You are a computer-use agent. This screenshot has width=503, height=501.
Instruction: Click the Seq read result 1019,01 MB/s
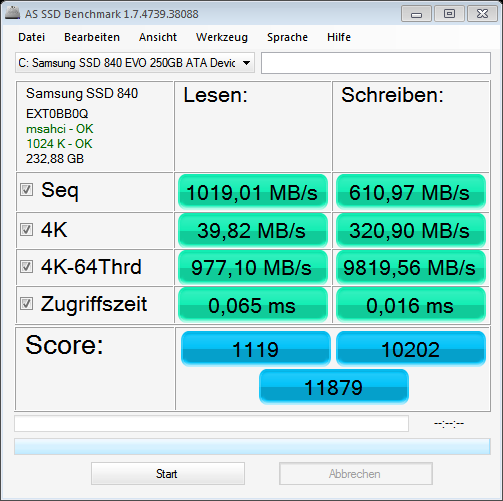[253, 192]
